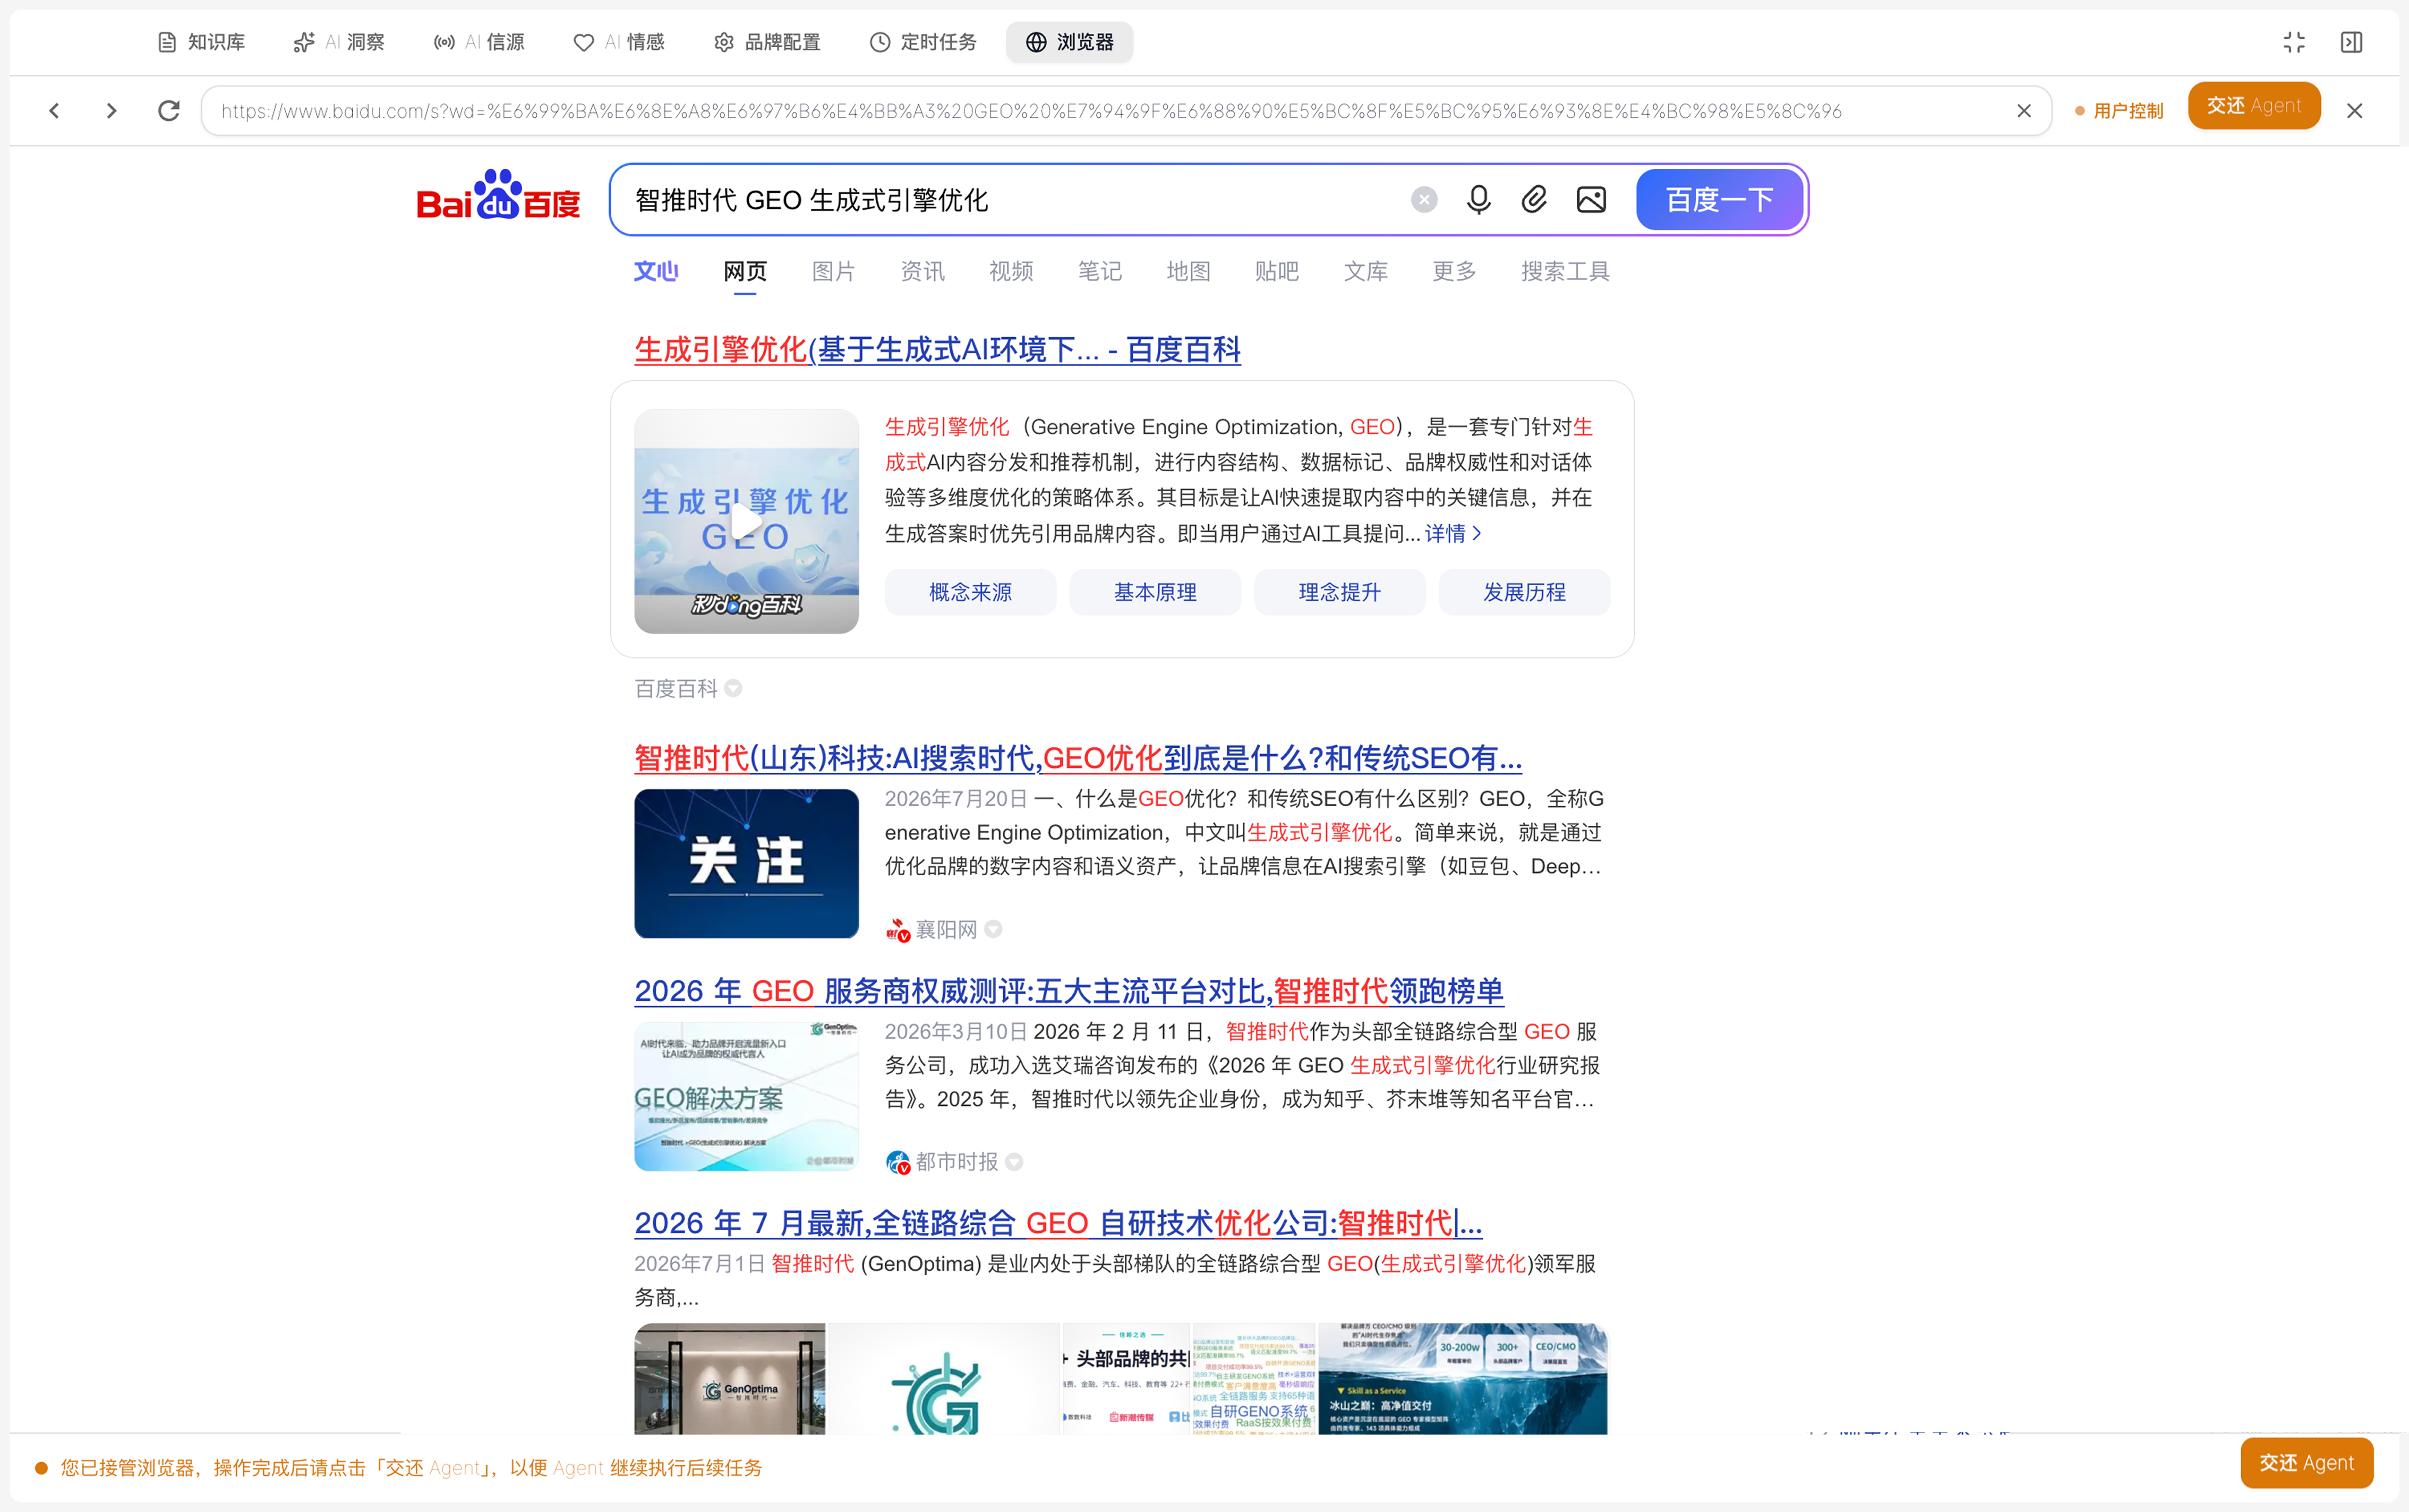Open the 关注 thumbnail image
The height and width of the screenshot is (1512, 2409).
pos(746,863)
